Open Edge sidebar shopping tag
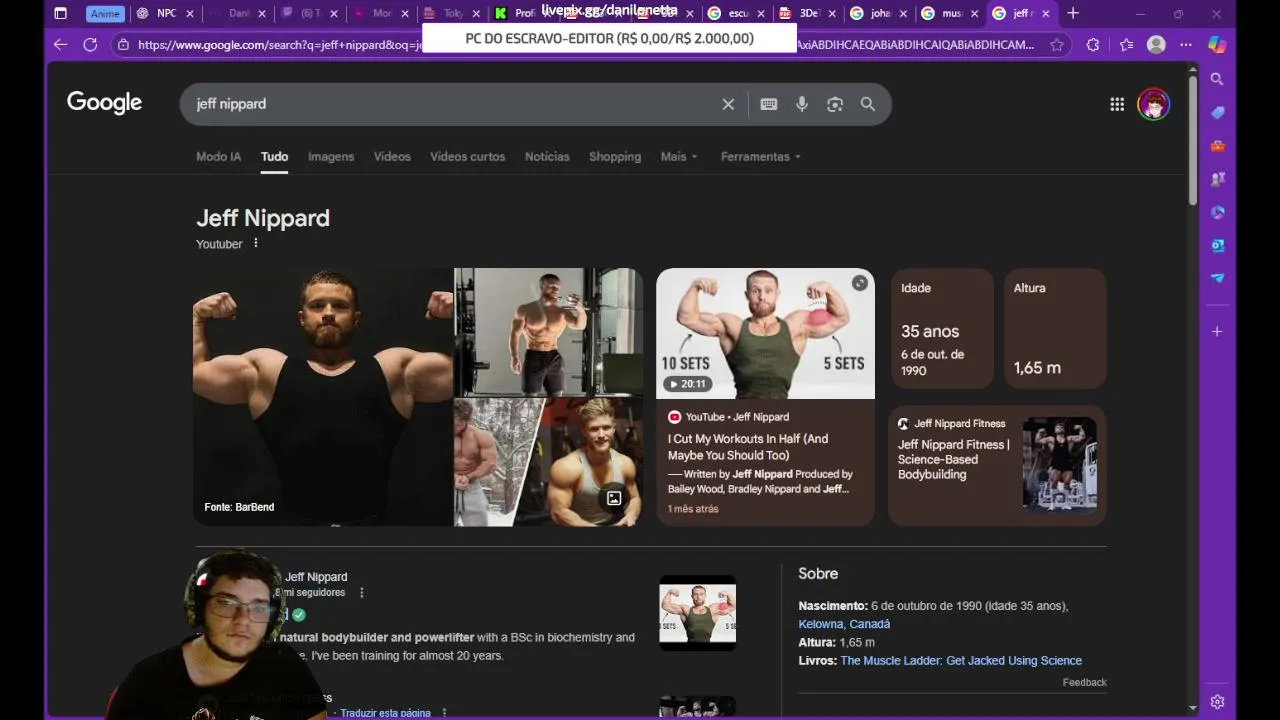Screen dimensions: 1280x720 pyautogui.click(x=1217, y=113)
